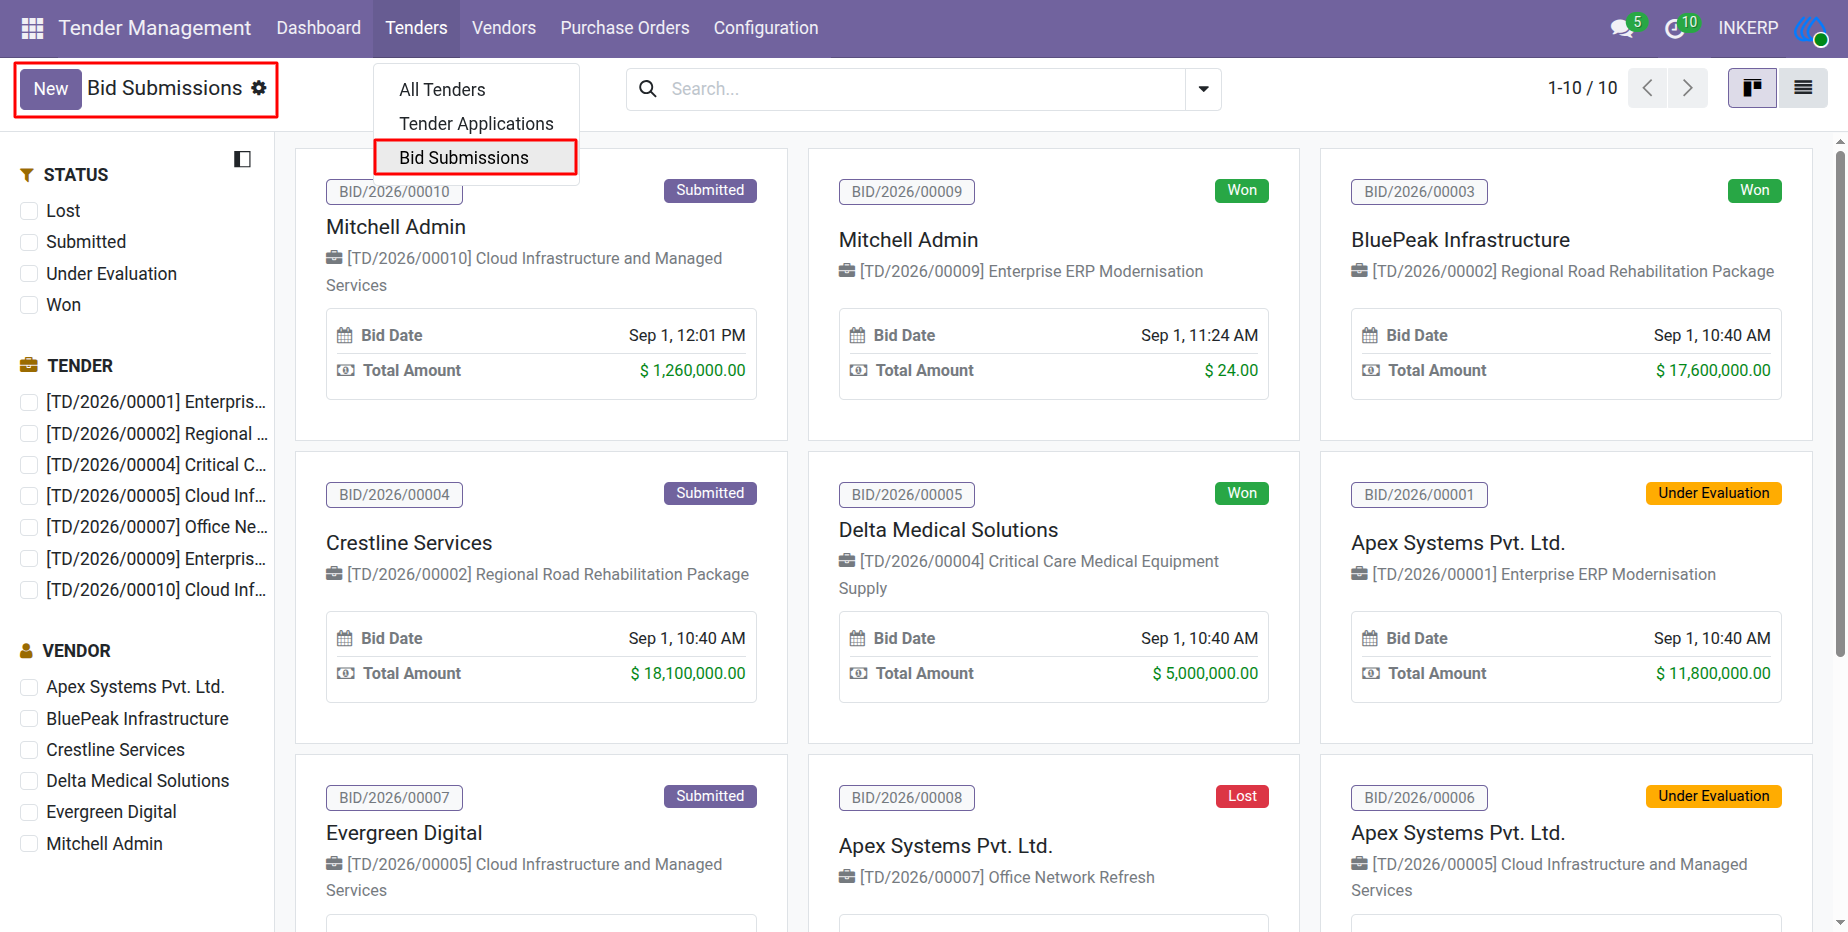This screenshot has width=1848, height=932.
Task: Filter by vendor Delta Medical Solutions
Action: point(29,781)
